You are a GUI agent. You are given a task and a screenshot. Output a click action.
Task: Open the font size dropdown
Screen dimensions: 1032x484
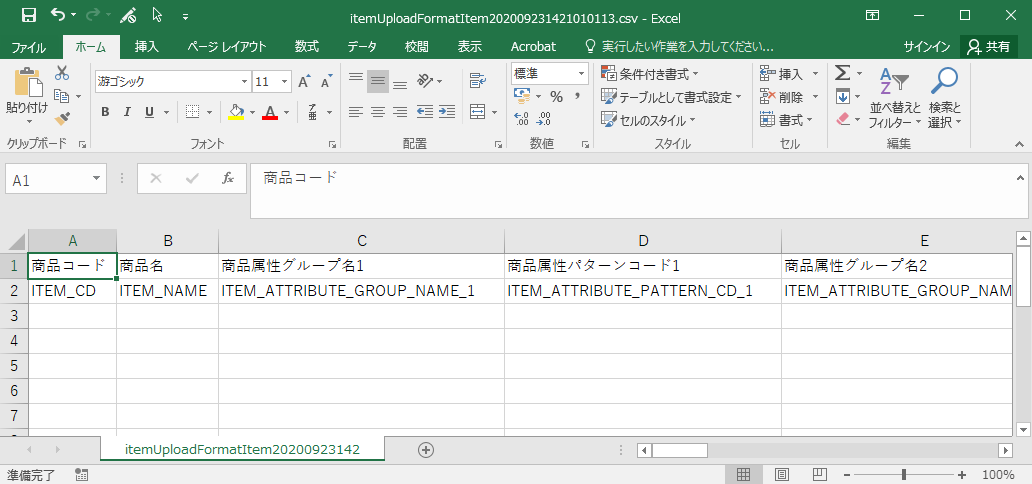285,82
